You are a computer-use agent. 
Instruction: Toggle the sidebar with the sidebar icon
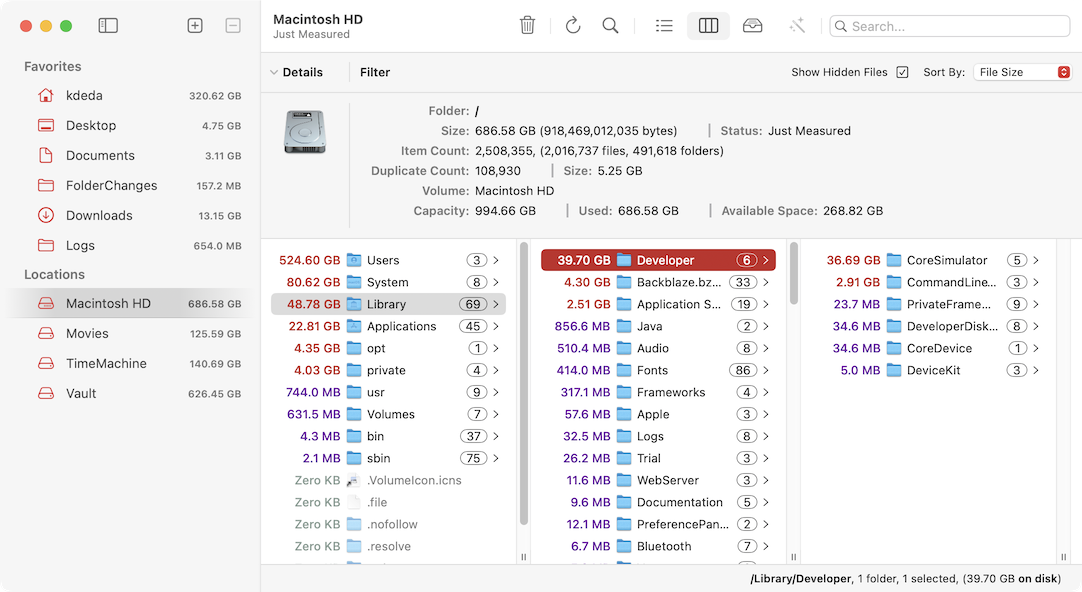click(108, 25)
